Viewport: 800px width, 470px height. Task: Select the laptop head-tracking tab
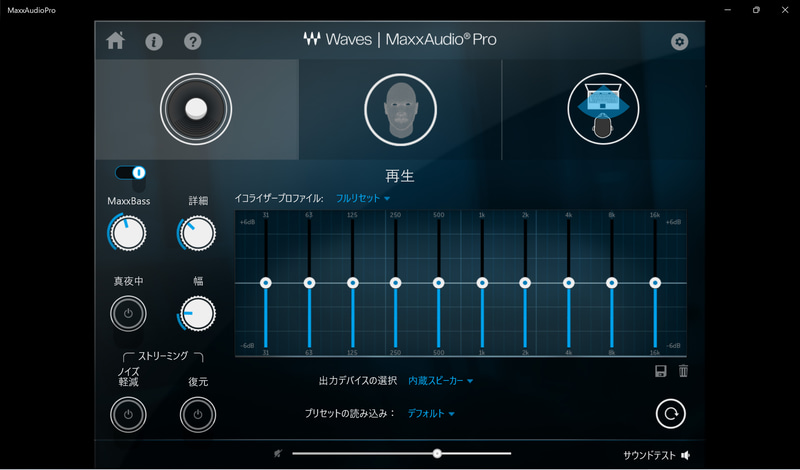pos(603,109)
